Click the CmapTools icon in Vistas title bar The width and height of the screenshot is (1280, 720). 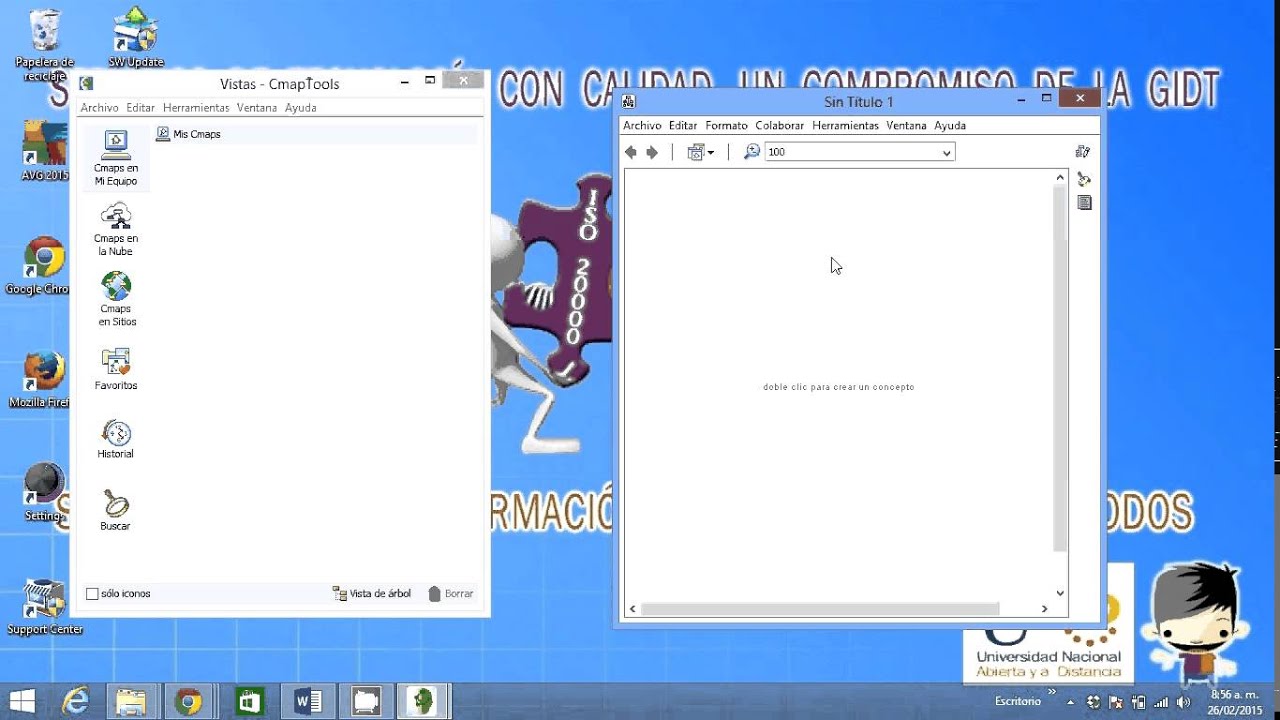point(87,84)
